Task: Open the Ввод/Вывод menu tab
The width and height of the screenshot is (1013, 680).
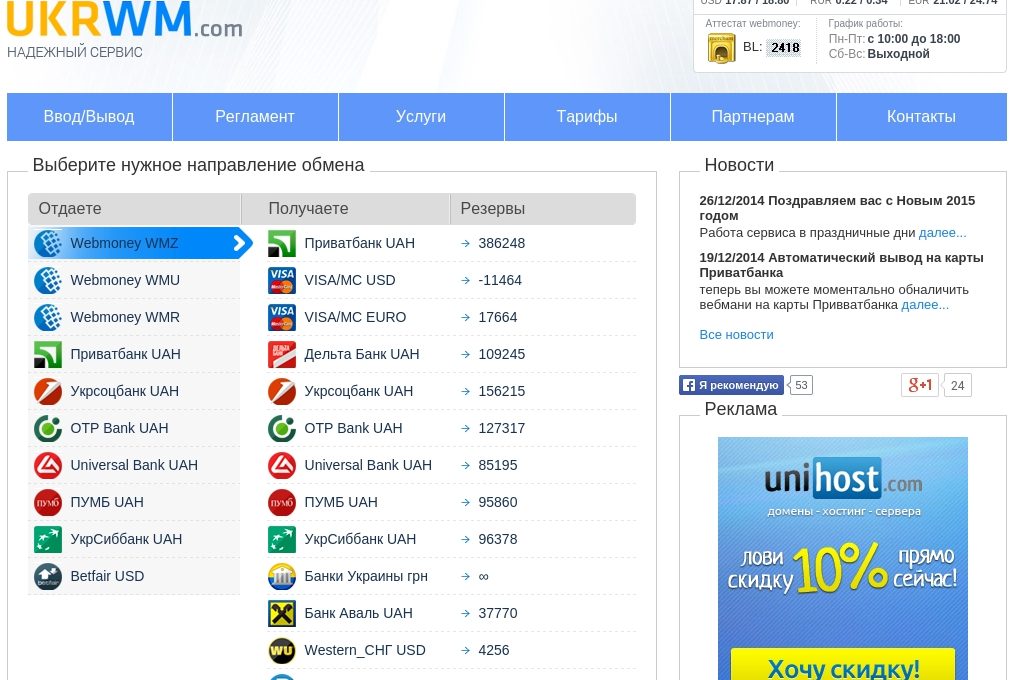Action: point(89,117)
